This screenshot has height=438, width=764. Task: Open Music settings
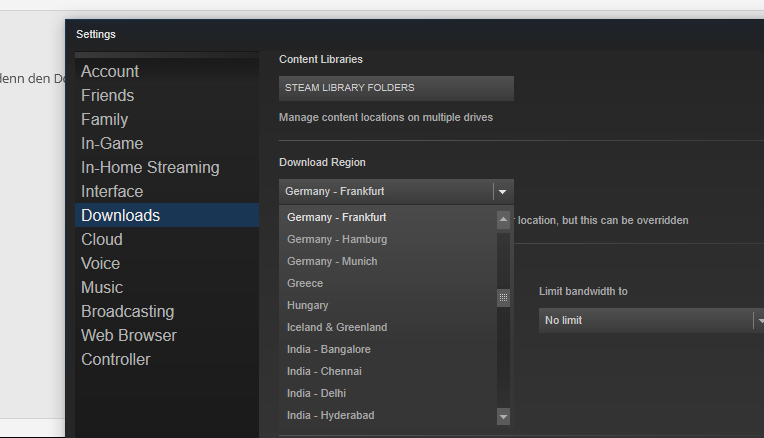click(167, 287)
